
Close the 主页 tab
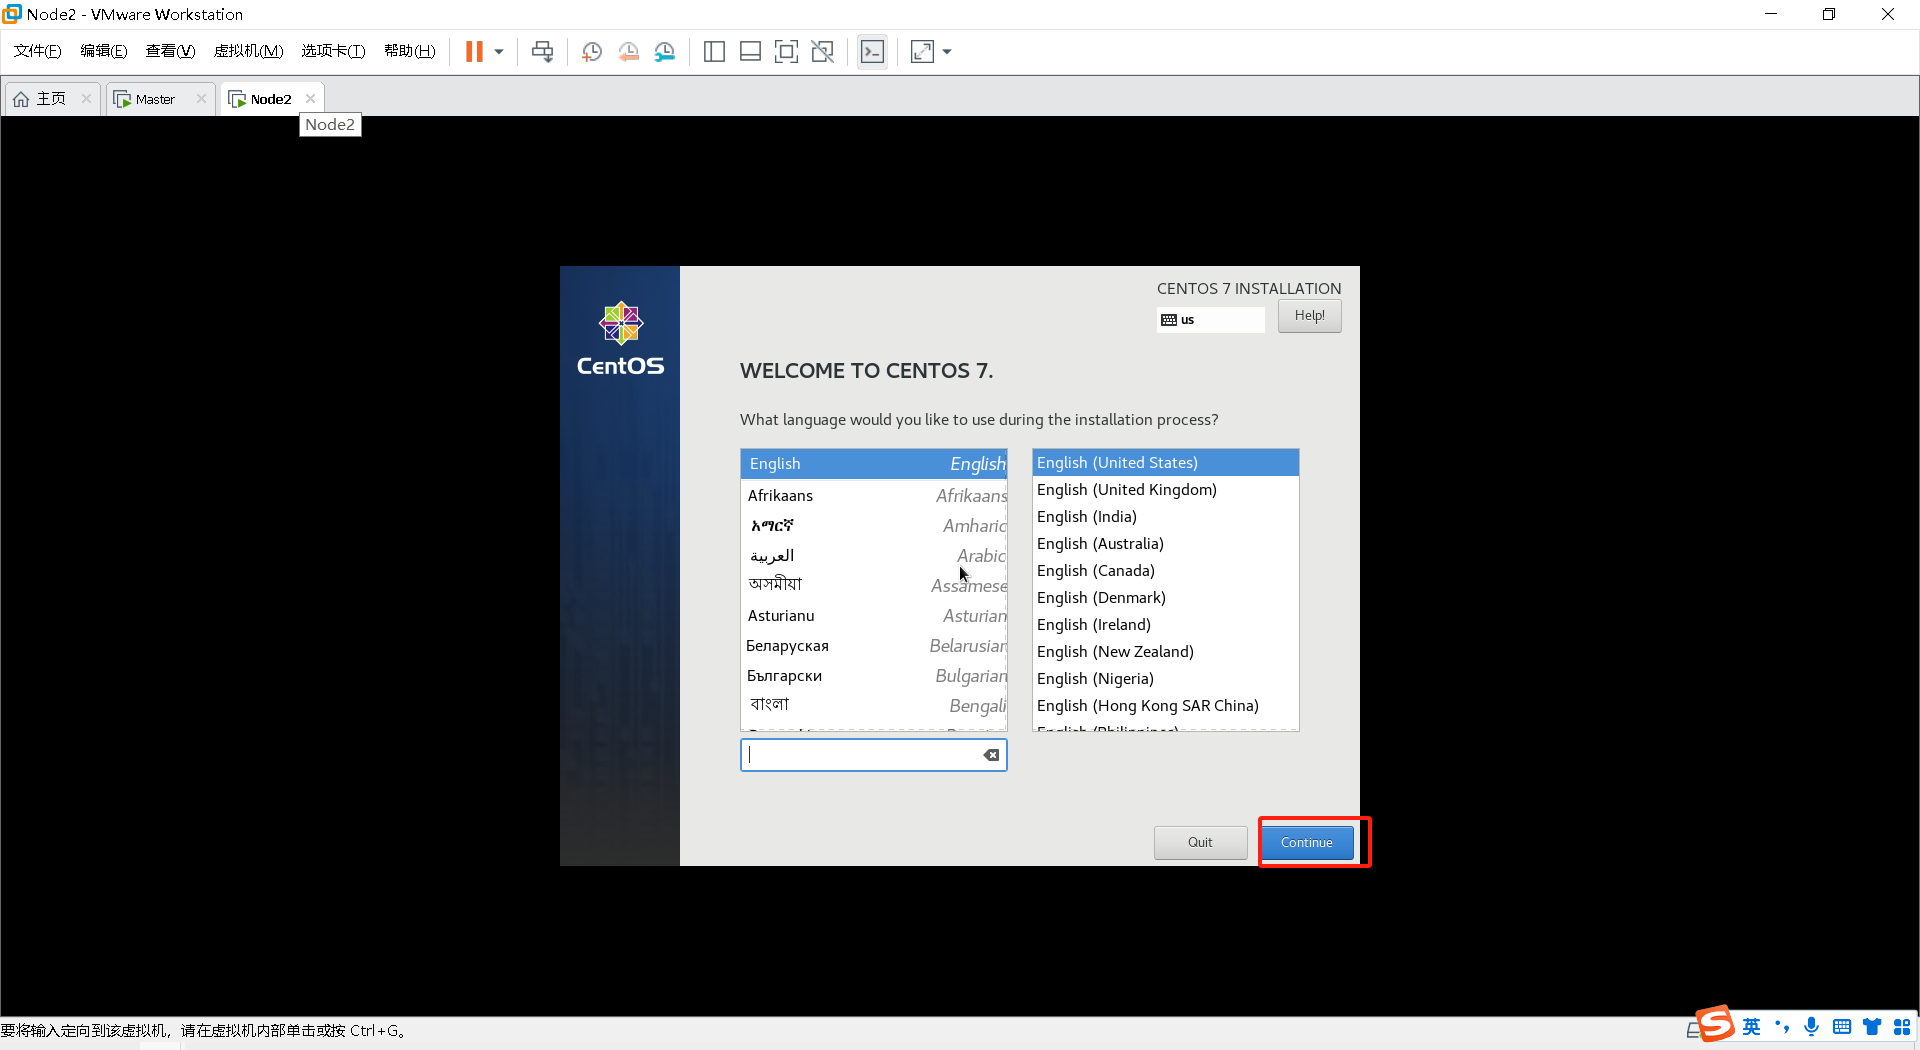coord(86,99)
